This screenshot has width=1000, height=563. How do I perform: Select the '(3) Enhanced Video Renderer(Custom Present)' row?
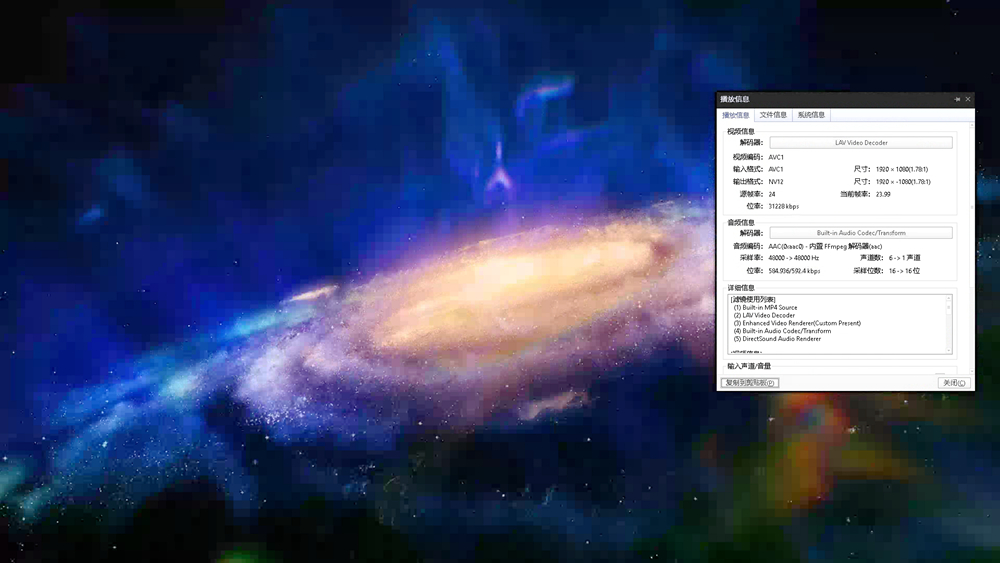point(797,323)
